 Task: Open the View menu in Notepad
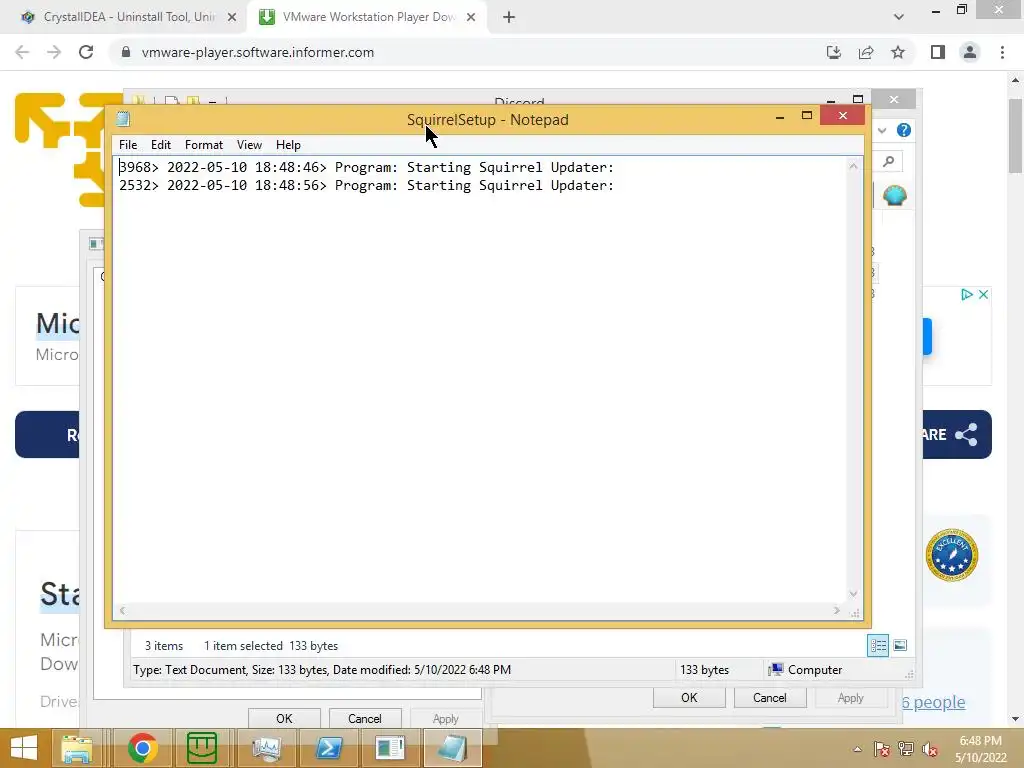pyautogui.click(x=249, y=145)
